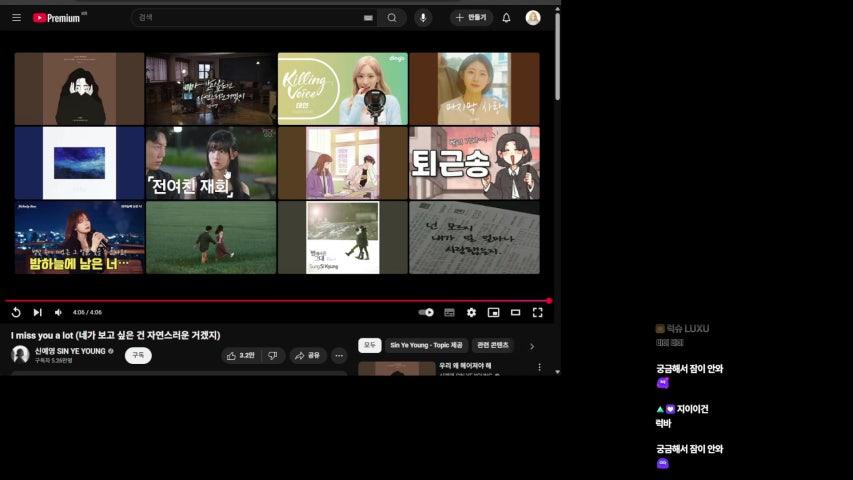Screen dimensions: 853x480
Task: Open player settings gear
Action: (x=471, y=312)
